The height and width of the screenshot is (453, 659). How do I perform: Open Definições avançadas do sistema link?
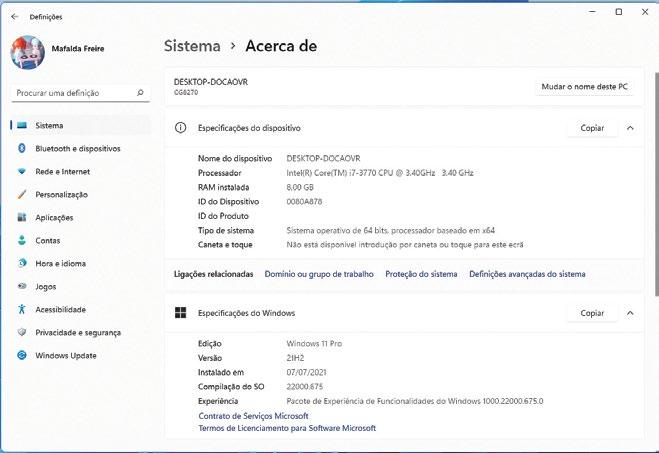point(527,274)
